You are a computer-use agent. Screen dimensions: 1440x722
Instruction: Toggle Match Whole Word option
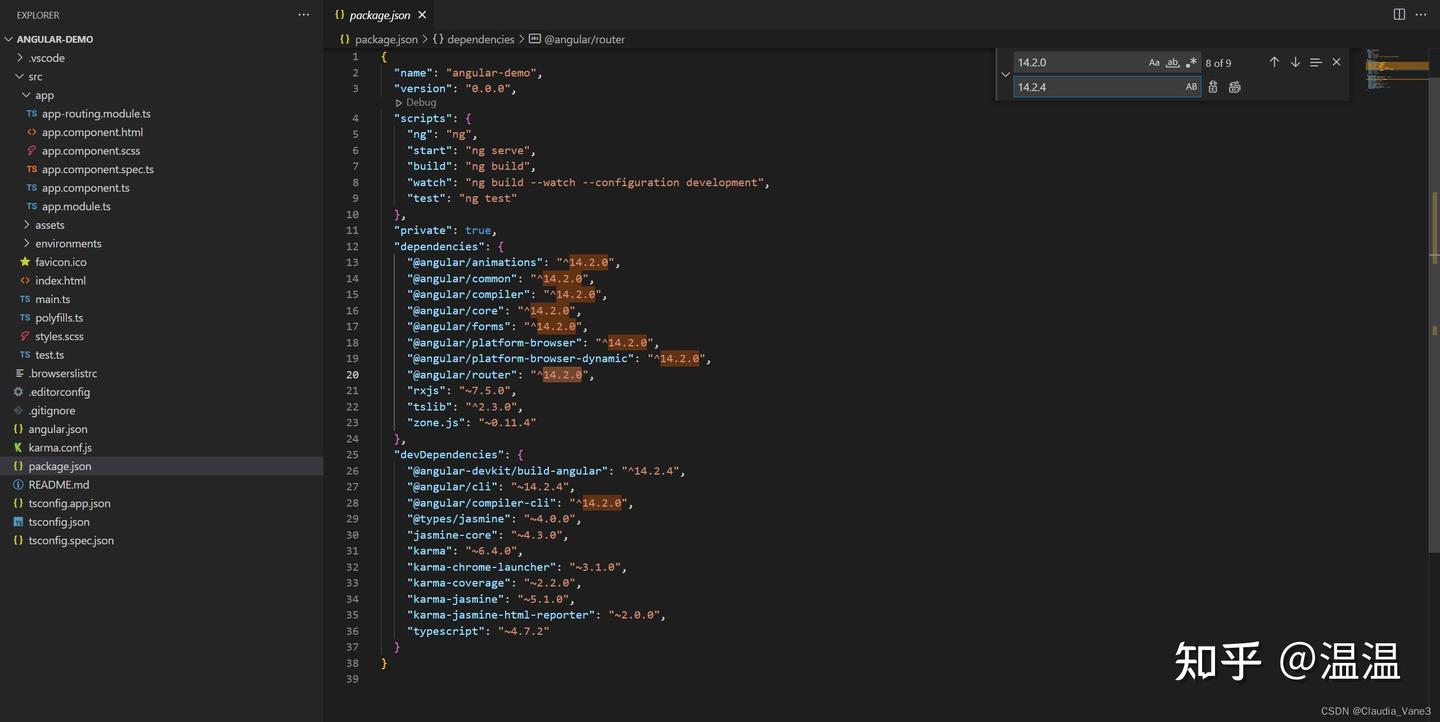tap(1173, 62)
